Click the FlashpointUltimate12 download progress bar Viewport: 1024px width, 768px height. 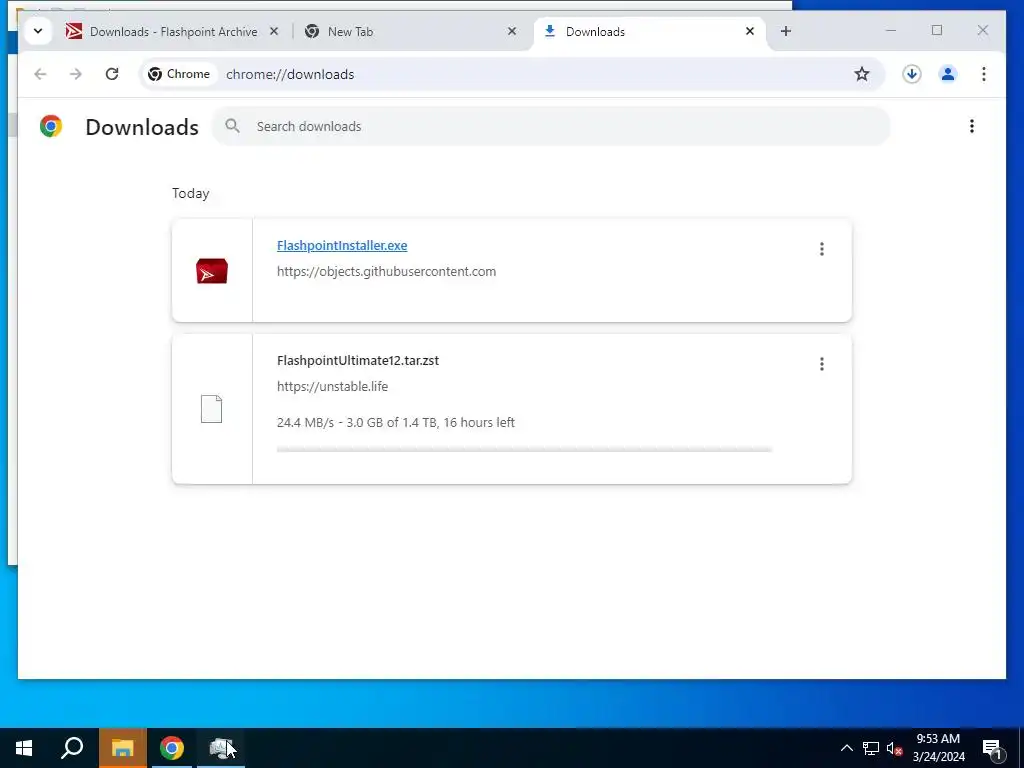(x=524, y=449)
